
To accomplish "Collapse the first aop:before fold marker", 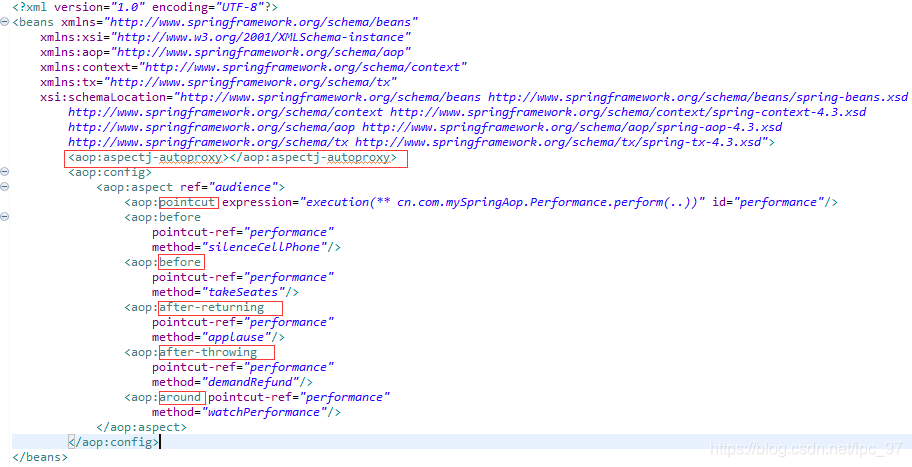I will 5,217.
